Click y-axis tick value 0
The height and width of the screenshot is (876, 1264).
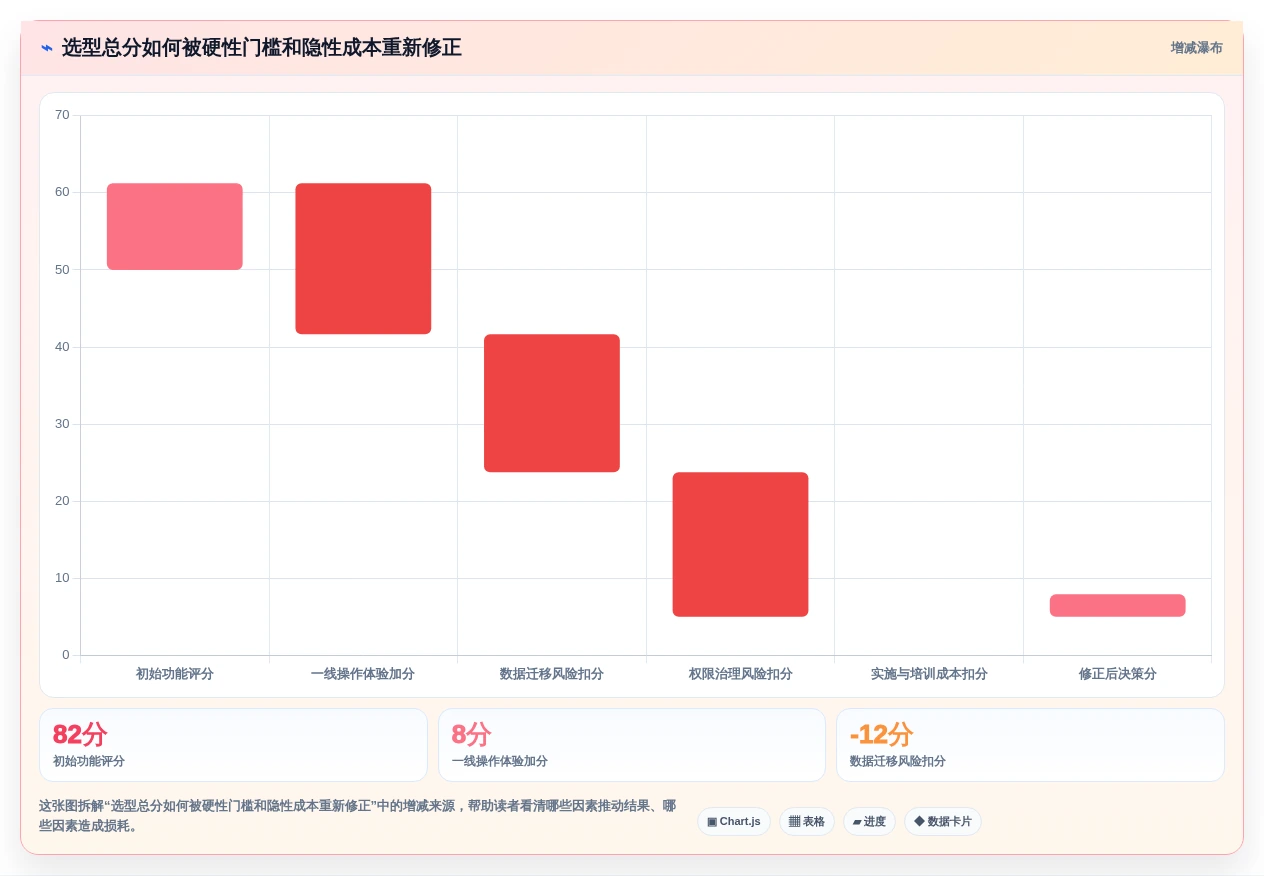pos(66,654)
